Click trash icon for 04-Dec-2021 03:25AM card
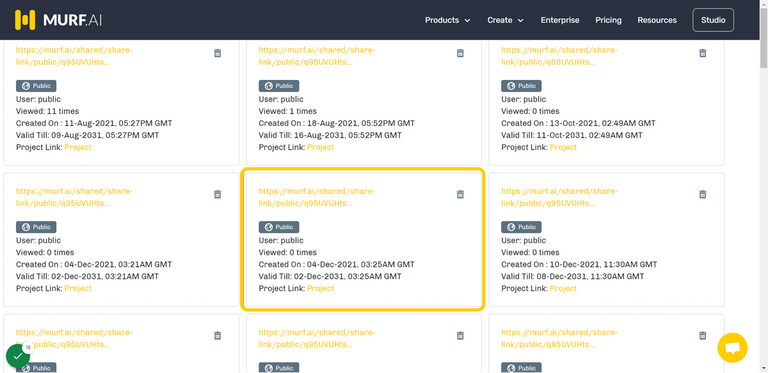768x373 pixels. [460, 194]
